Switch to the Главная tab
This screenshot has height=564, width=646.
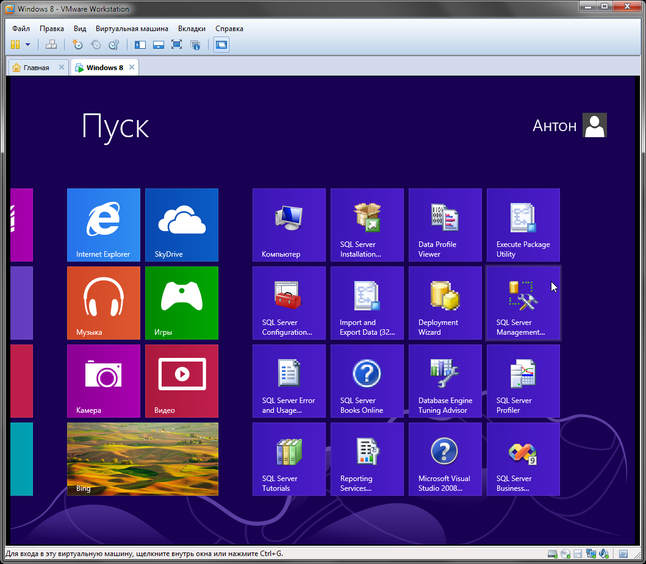coord(36,67)
